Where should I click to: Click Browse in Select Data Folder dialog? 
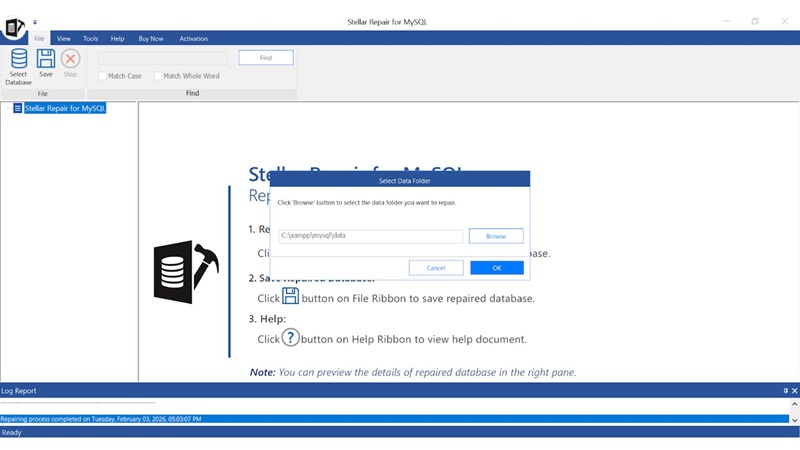pyautogui.click(x=496, y=236)
